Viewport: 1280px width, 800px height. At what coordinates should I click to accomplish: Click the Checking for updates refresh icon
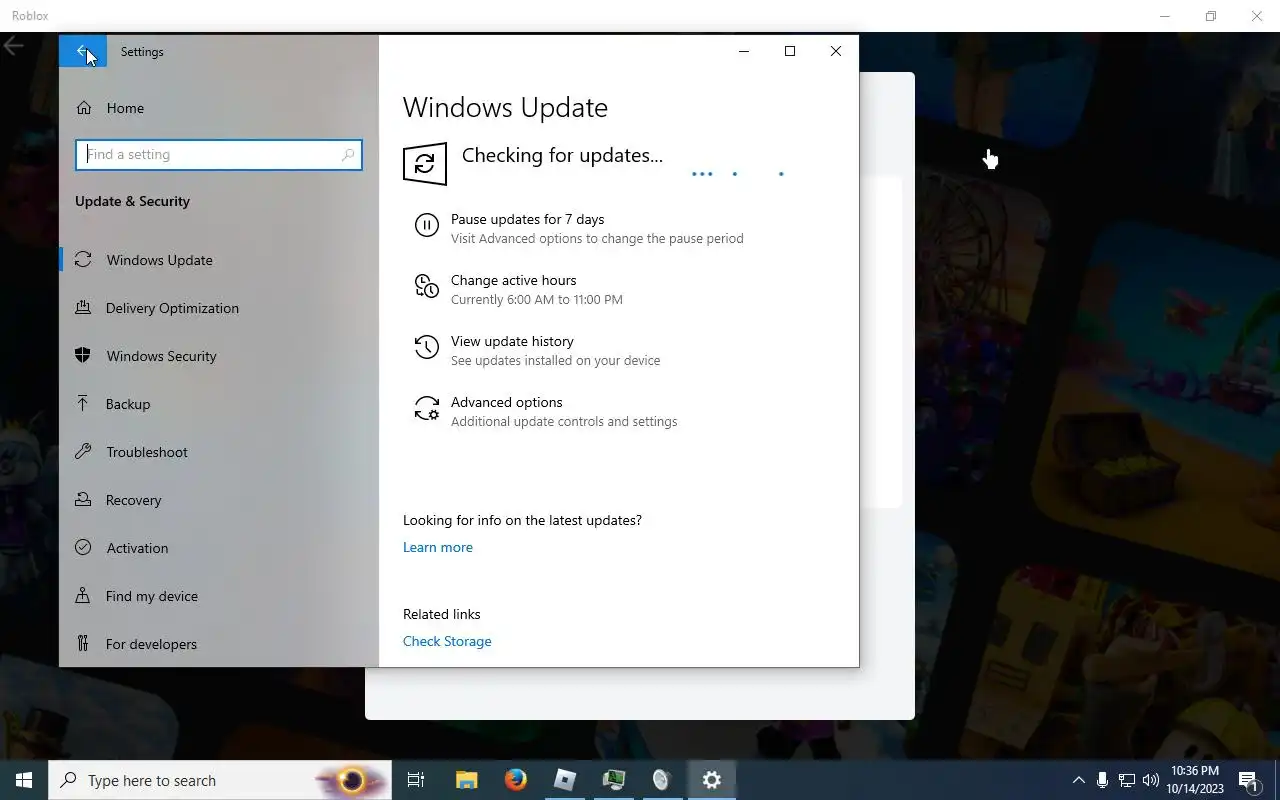coord(424,164)
